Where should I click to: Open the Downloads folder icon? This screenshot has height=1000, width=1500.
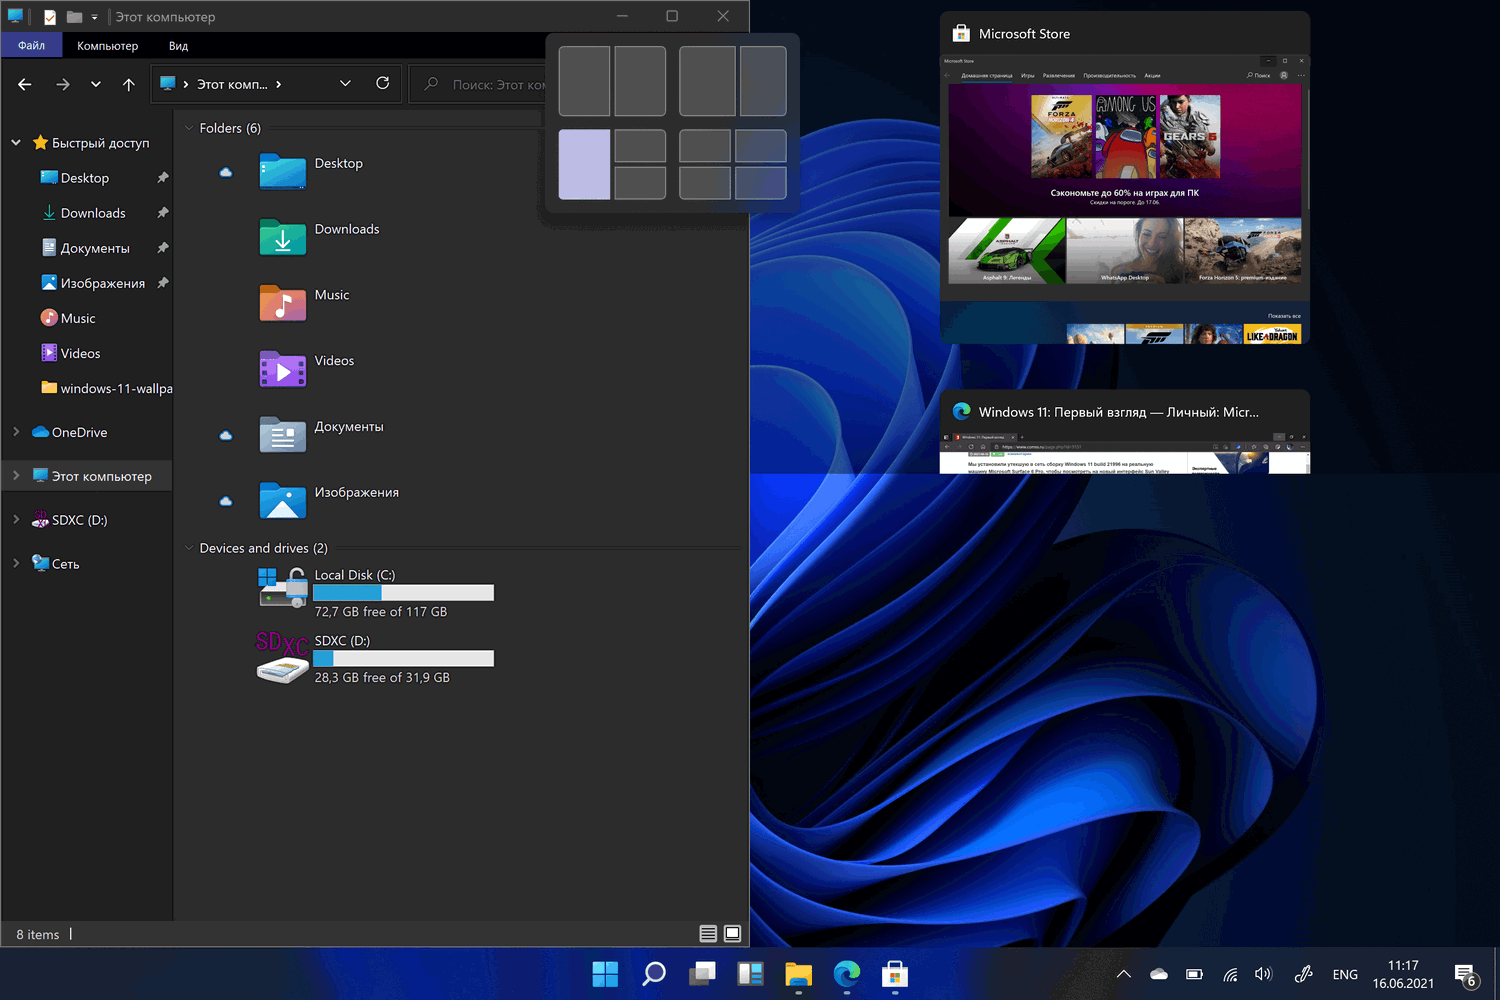[282, 237]
